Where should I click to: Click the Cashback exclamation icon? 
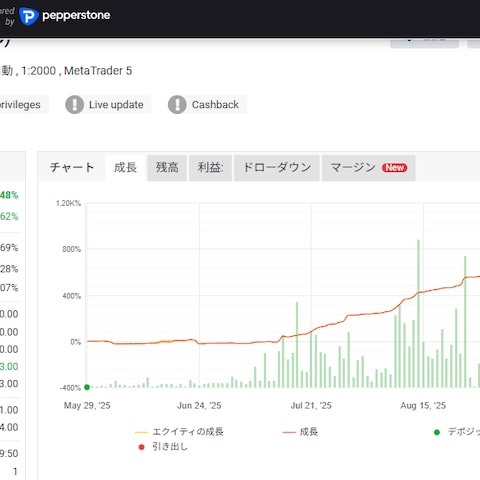point(177,105)
